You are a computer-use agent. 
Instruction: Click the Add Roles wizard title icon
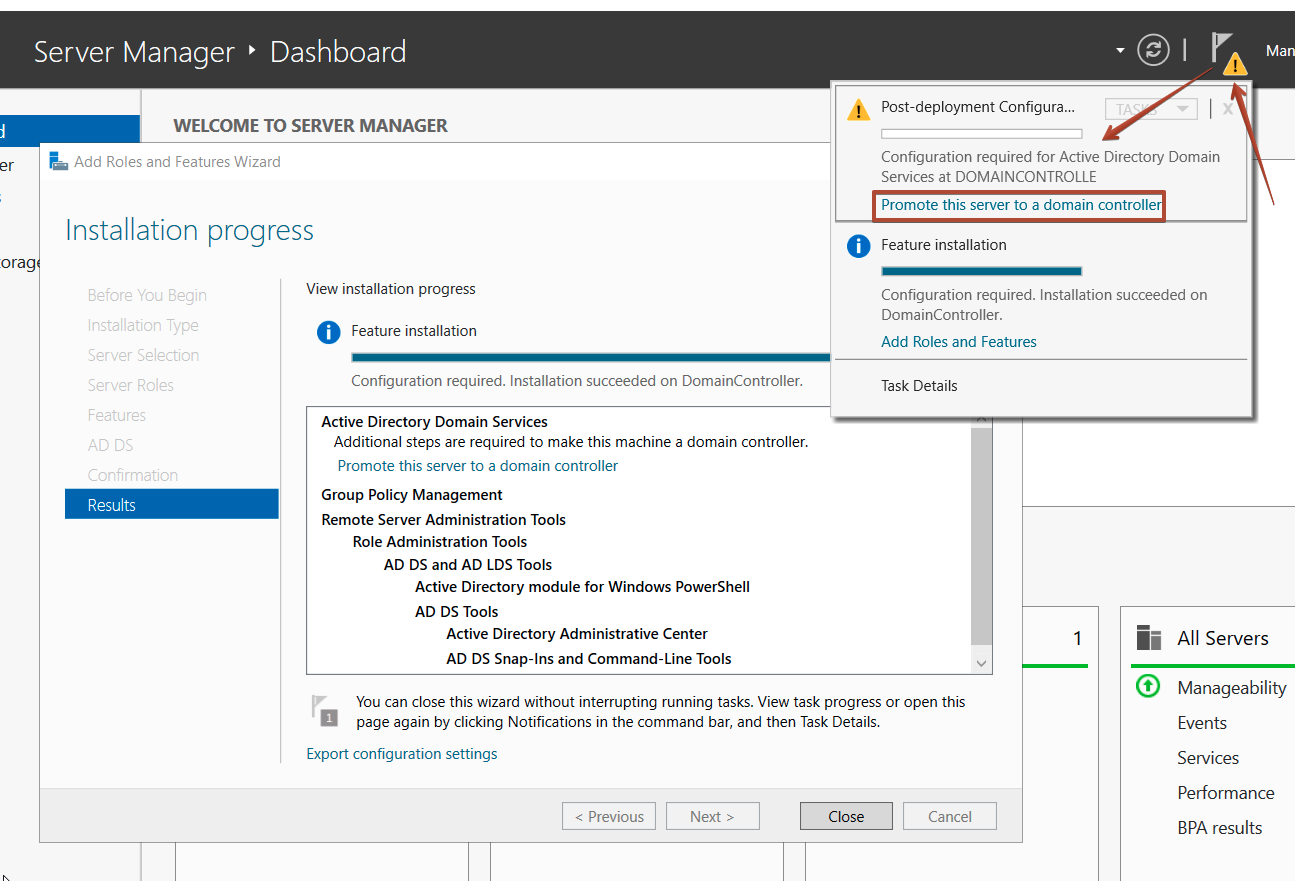click(59, 161)
